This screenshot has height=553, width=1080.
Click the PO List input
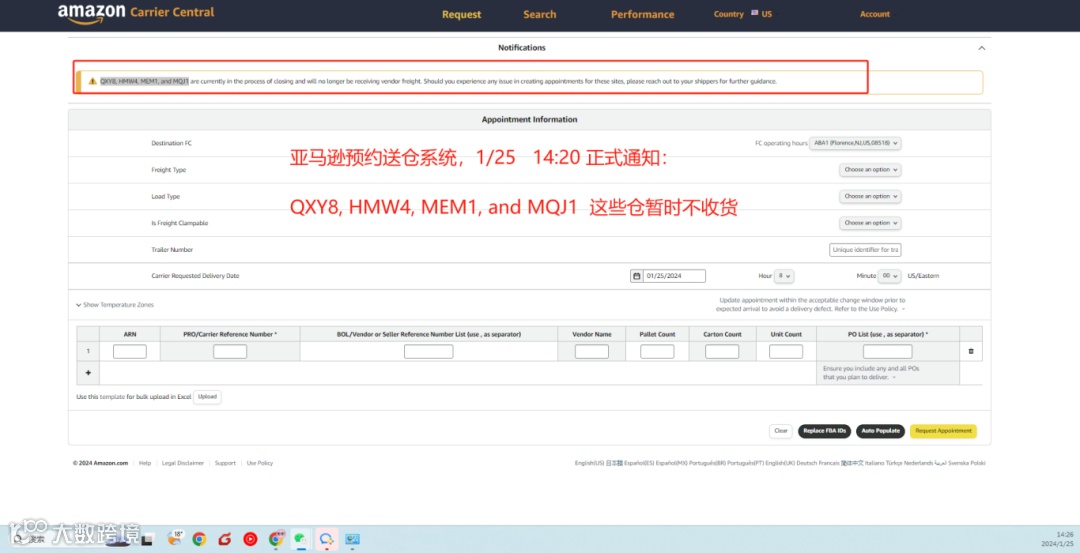[x=888, y=351]
